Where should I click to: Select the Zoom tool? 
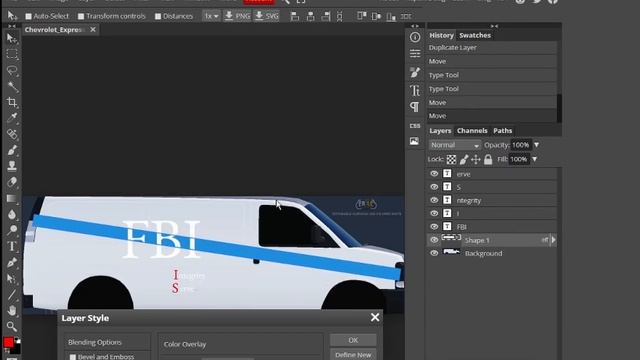click(x=12, y=327)
